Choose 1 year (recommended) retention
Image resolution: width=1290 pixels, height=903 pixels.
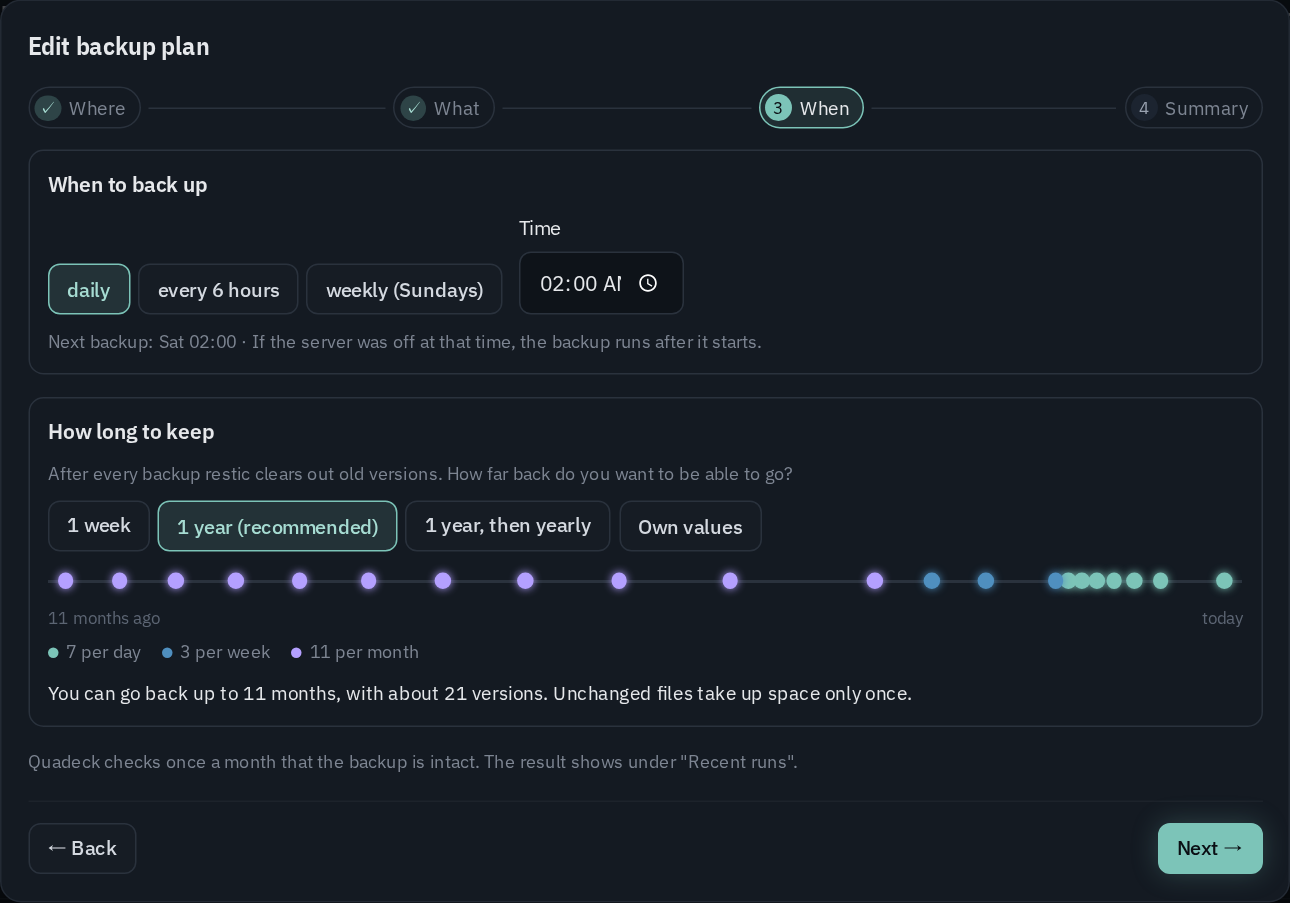point(277,526)
